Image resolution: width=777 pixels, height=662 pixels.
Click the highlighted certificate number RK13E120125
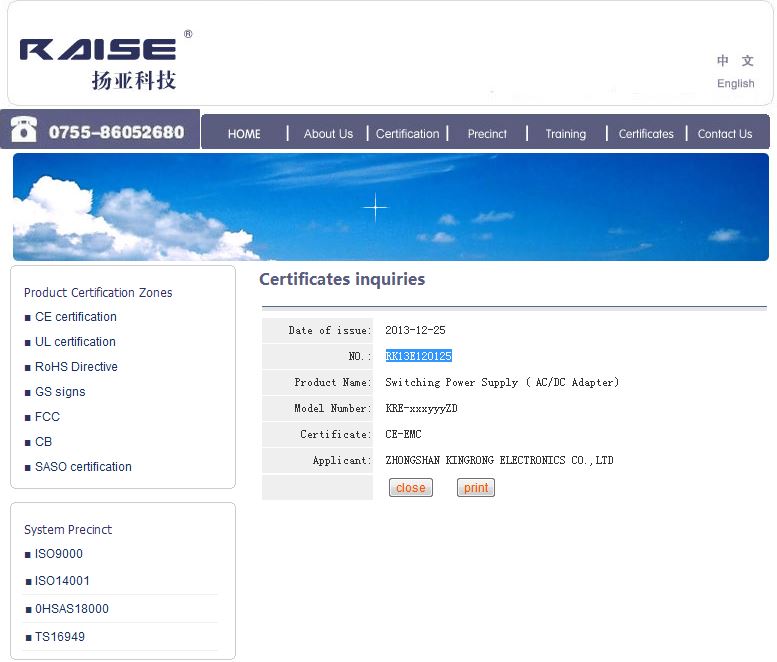click(418, 356)
